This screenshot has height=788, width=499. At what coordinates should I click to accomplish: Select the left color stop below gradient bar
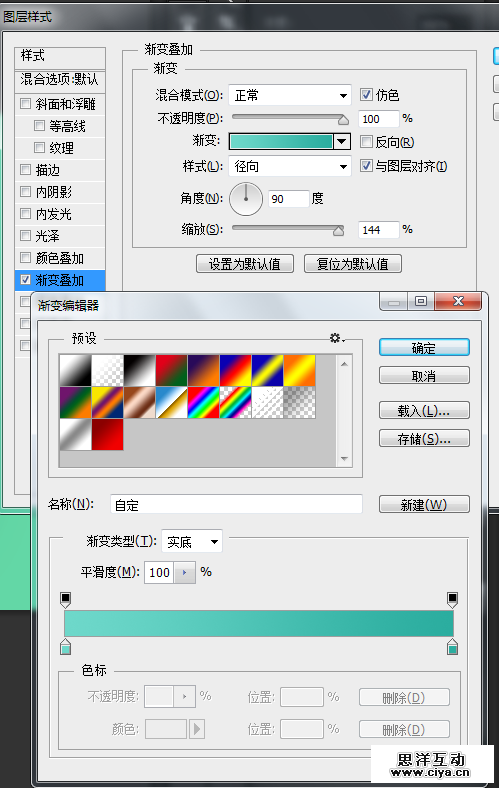tap(65, 647)
